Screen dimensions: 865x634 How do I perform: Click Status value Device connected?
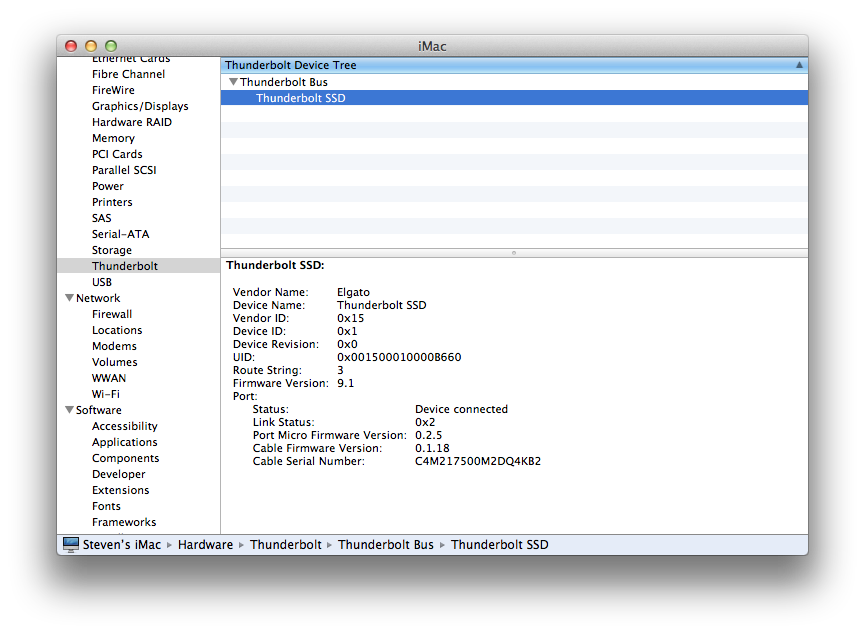point(461,409)
